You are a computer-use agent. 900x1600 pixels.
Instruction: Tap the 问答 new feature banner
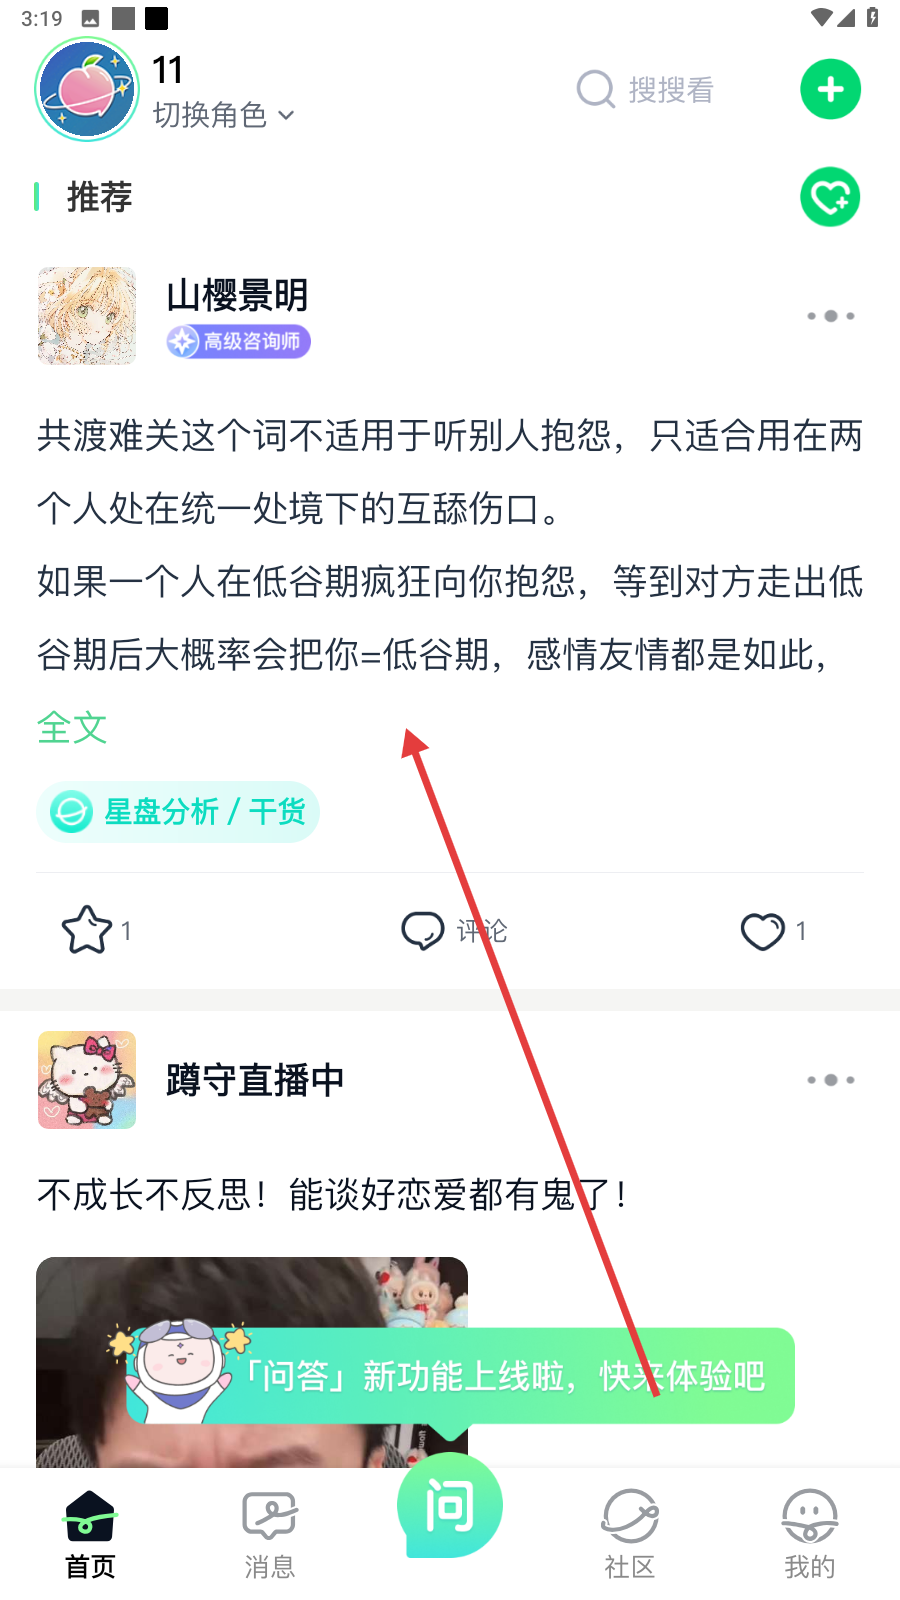pyautogui.click(x=460, y=1376)
